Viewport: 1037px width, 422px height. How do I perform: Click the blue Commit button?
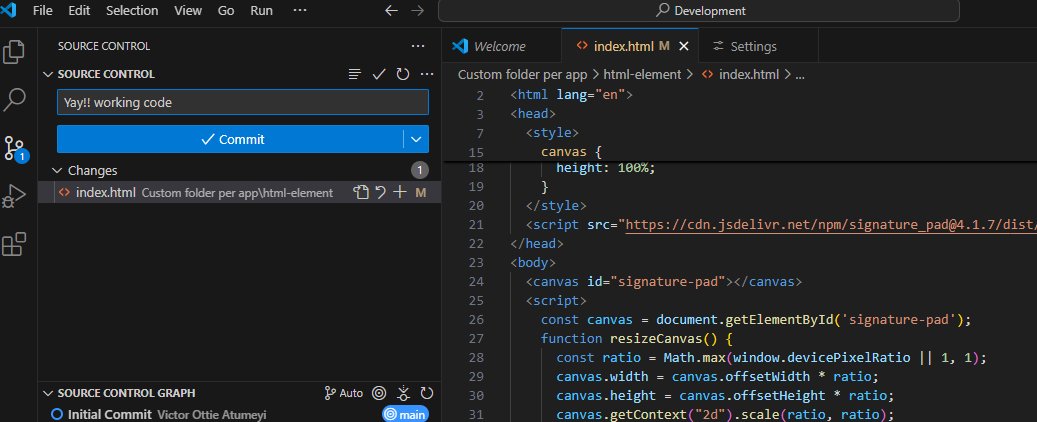click(x=231, y=139)
